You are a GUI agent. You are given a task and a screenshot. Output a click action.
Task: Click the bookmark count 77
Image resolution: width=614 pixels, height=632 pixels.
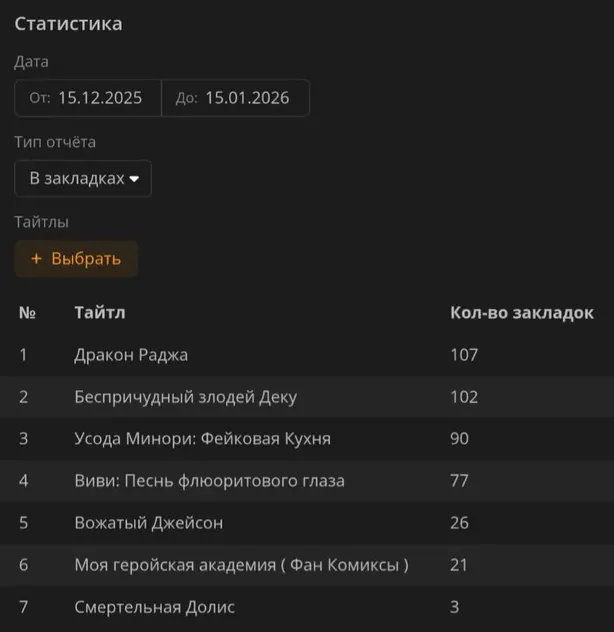tap(459, 481)
